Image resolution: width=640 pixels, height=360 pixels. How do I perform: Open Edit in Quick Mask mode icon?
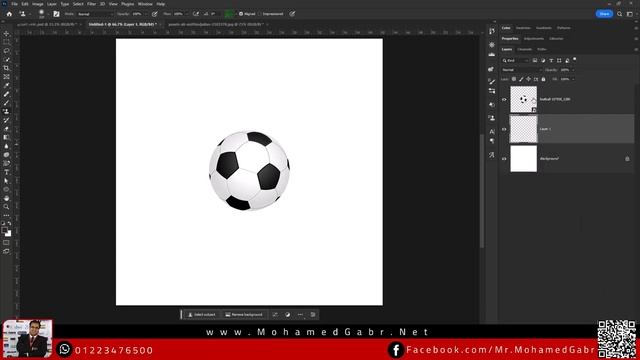(x=6, y=243)
